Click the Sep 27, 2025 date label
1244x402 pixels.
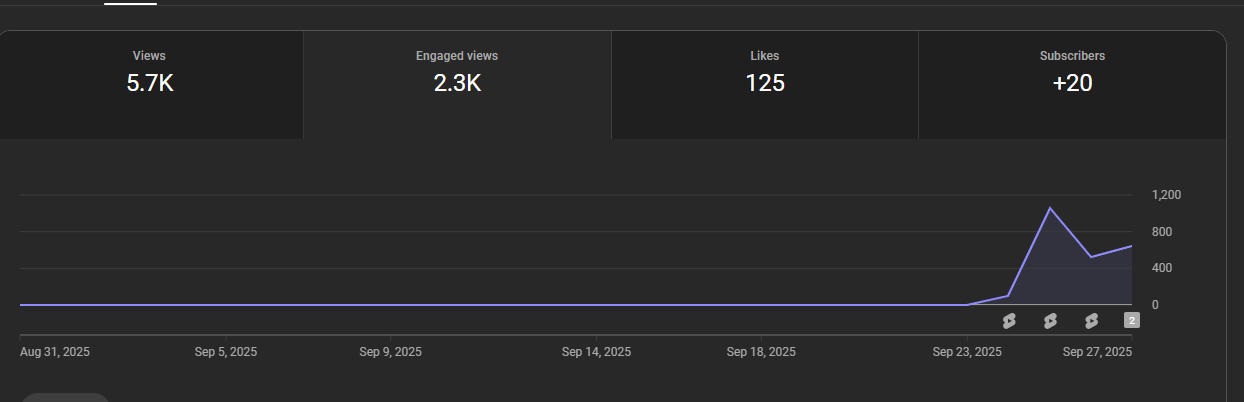tap(1097, 352)
